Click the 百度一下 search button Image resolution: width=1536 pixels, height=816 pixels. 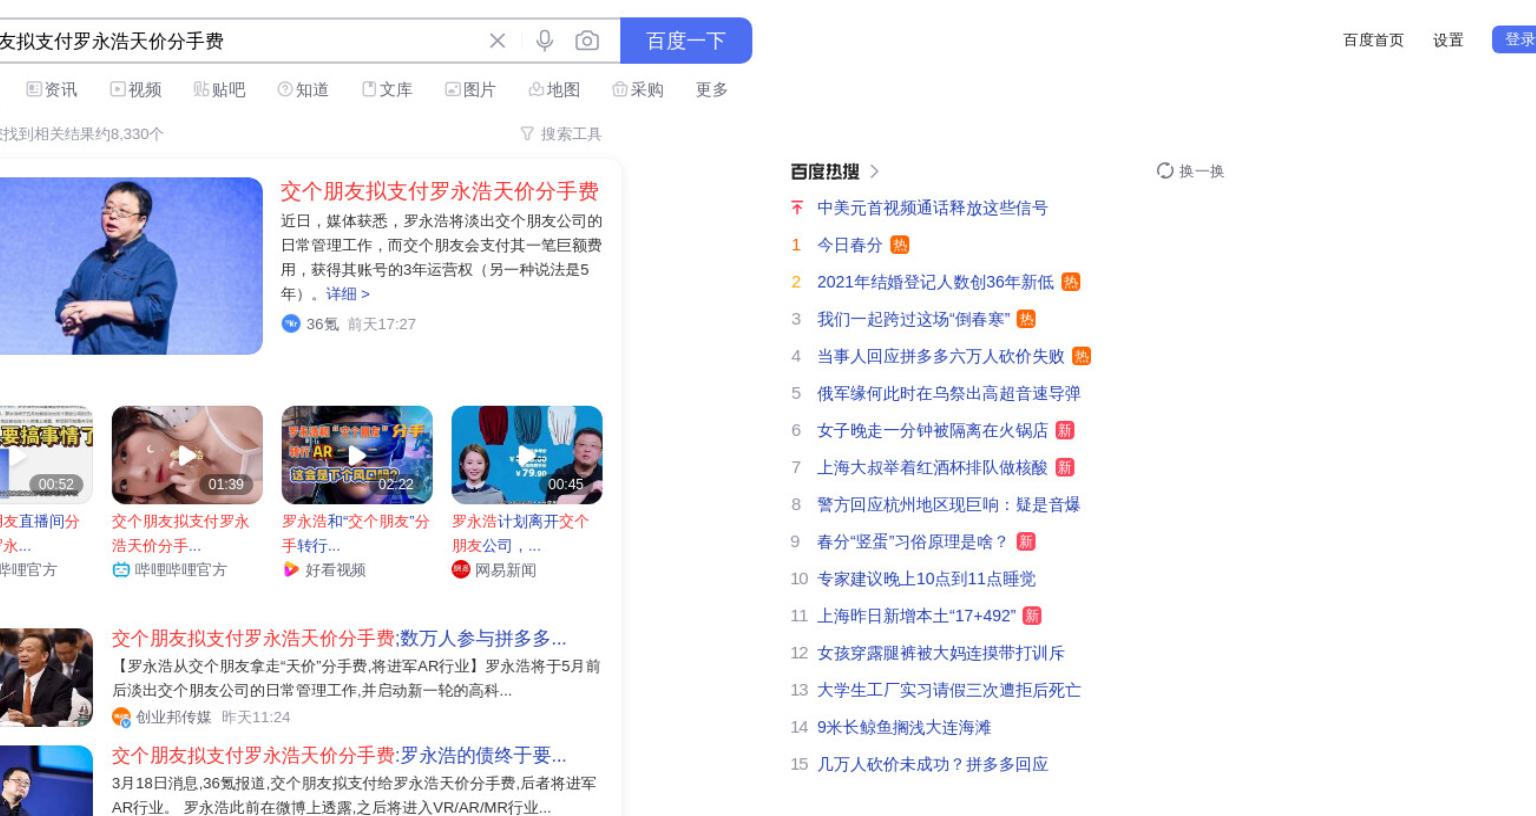(686, 40)
